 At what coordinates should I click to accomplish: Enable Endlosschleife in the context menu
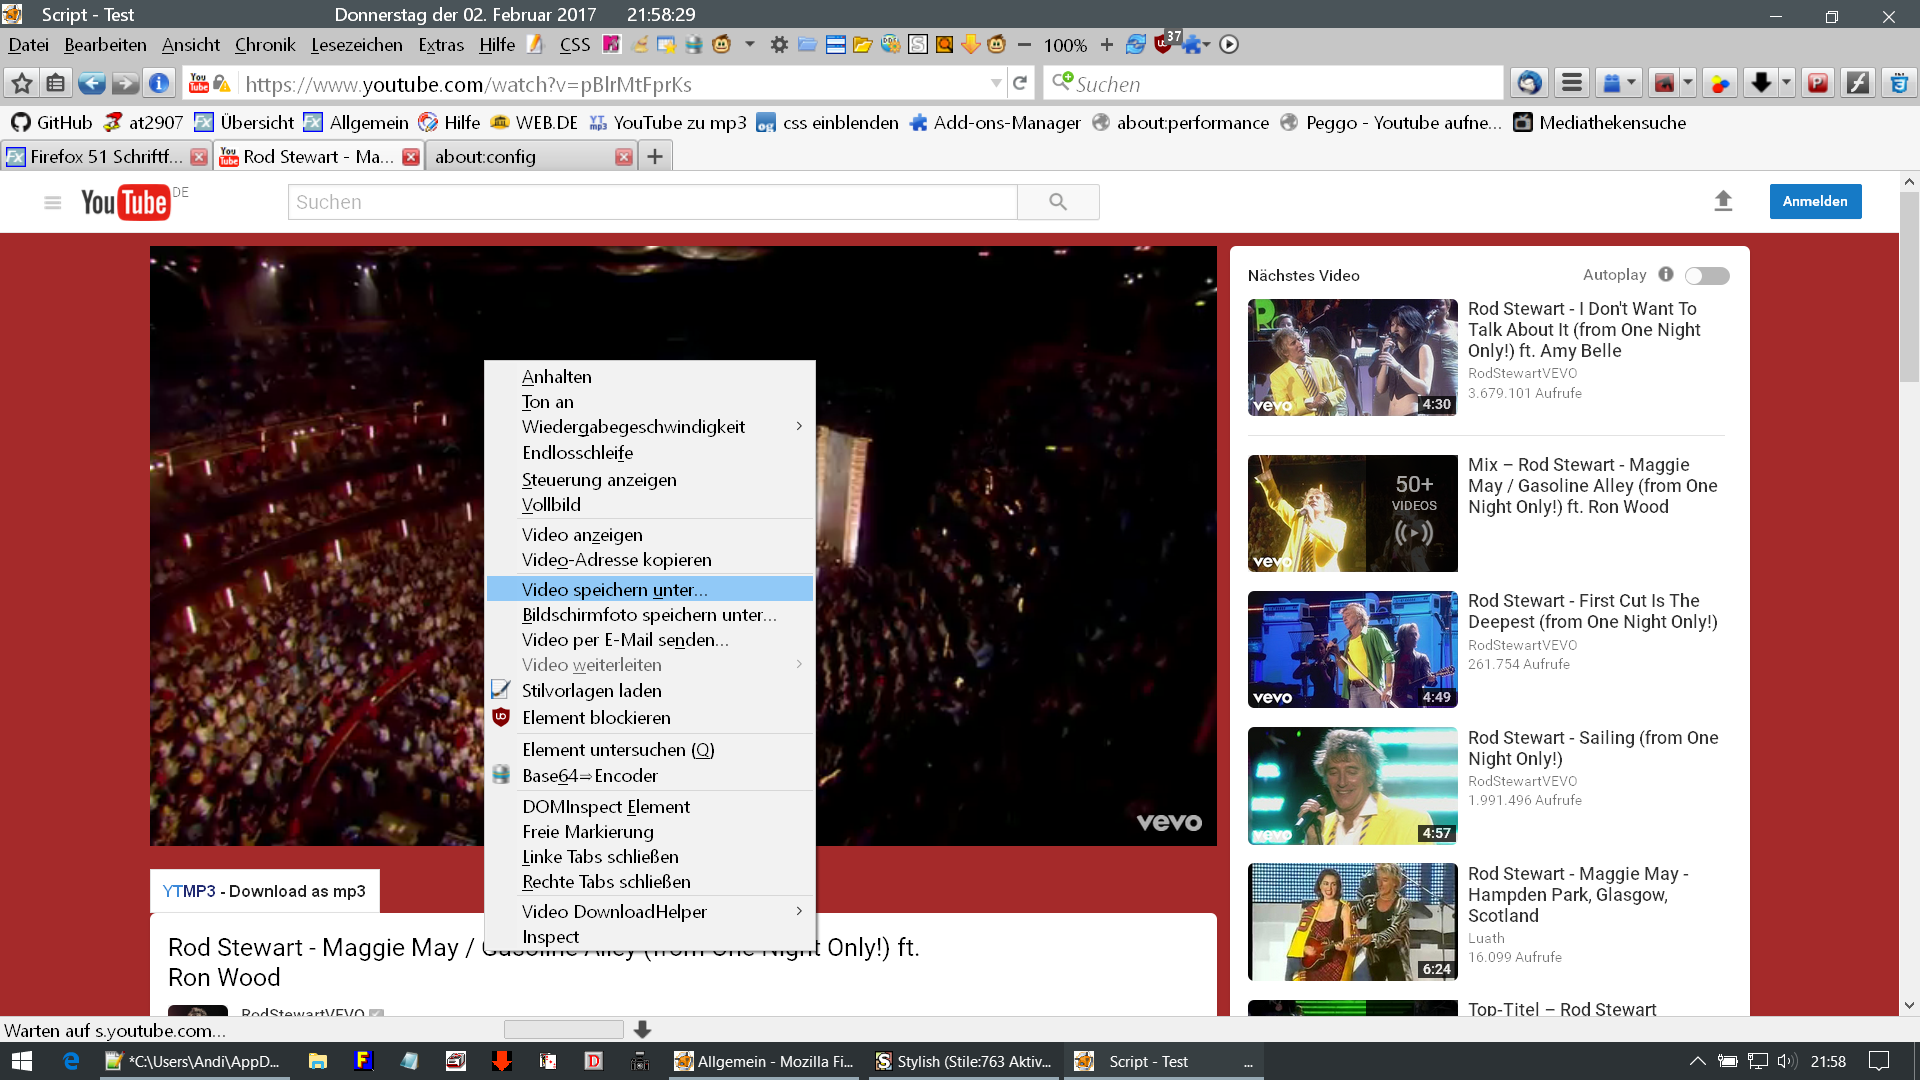click(x=577, y=453)
